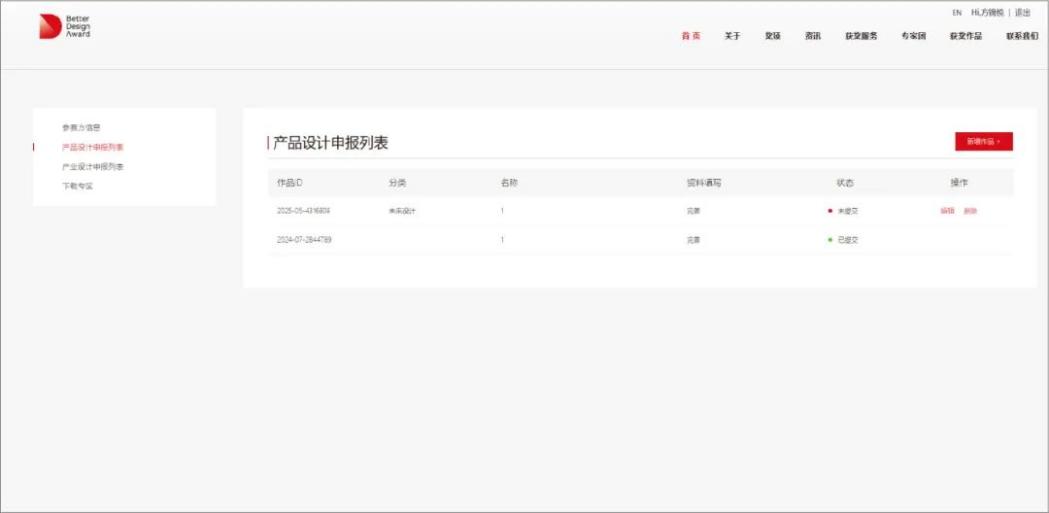Image resolution: width=1049 pixels, height=513 pixels.
Task: Click the 删除 link for the 未提交 entry
Action: [970, 211]
